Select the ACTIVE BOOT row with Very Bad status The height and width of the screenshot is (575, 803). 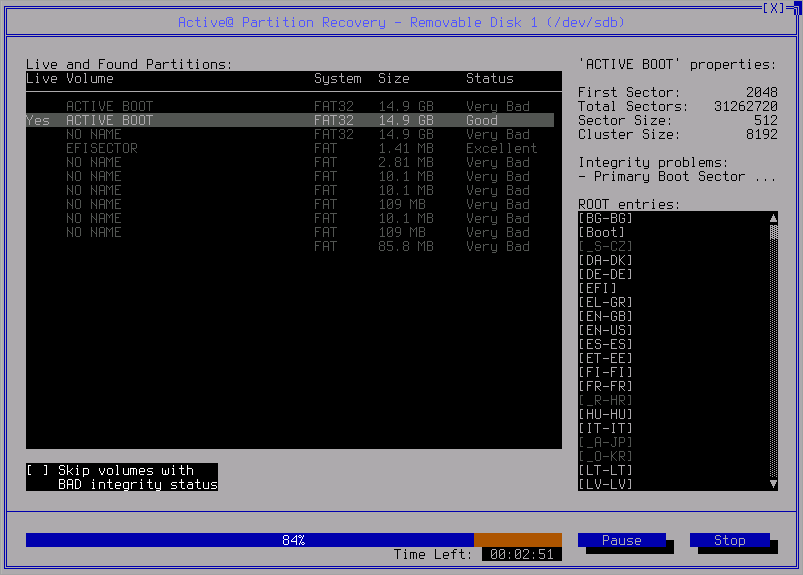tap(290, 107)
